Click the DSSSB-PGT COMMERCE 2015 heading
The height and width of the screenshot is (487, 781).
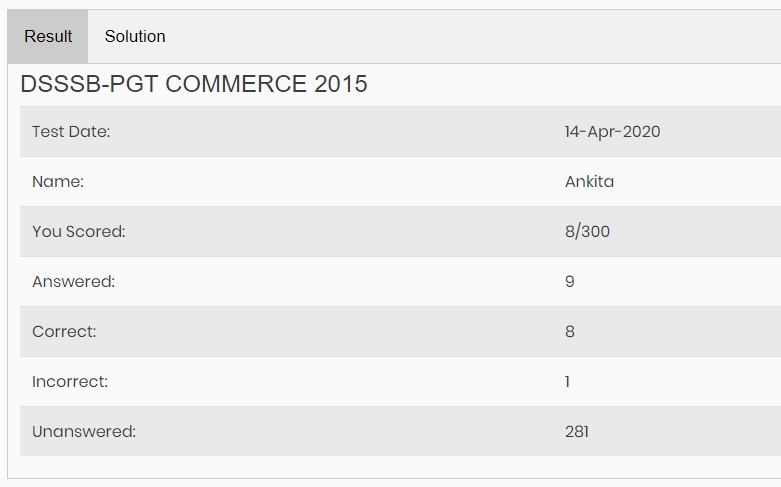pyautogui.click(x=194, y=84)
